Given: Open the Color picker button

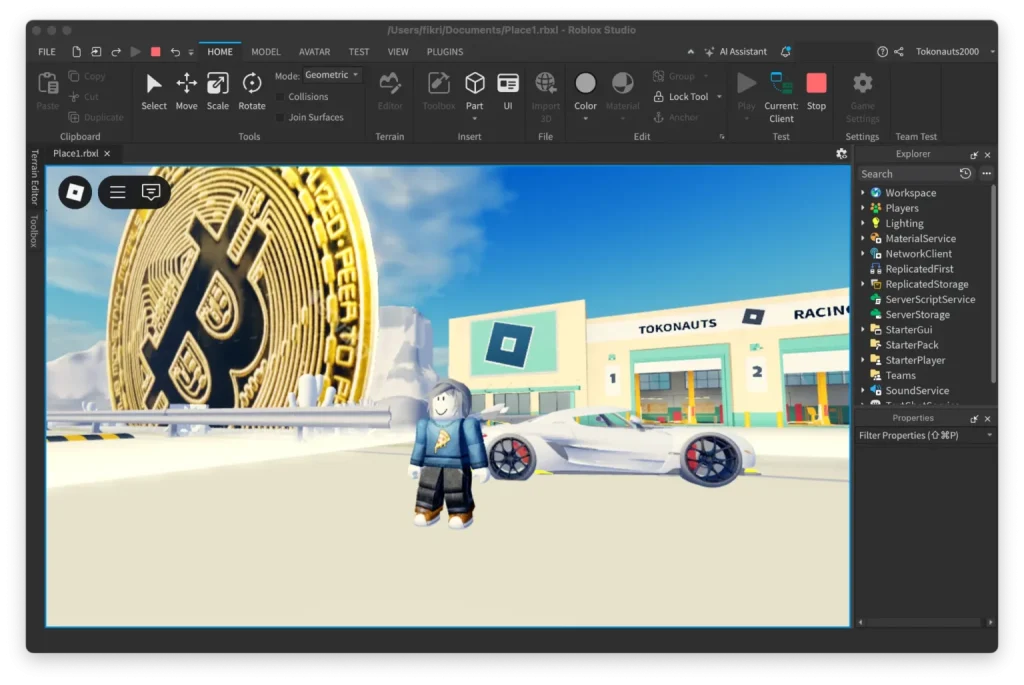Looking at the screenshot, I should tap(585, 84).
